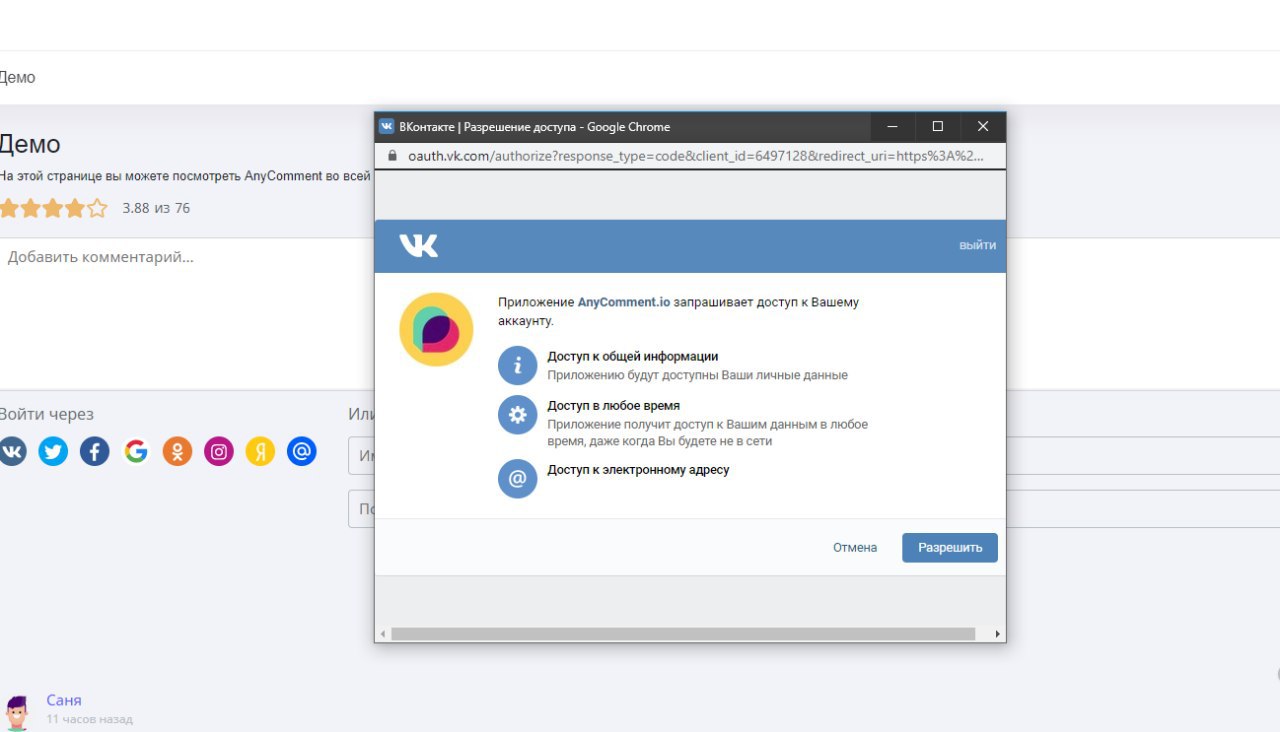Click the padlock icon in the address bar
Screen dimensions: 1280x732
[391, 156]
